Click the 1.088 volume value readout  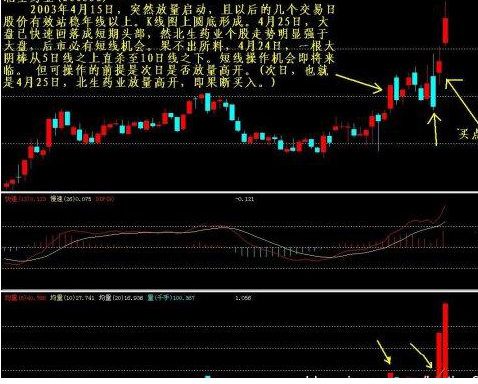tap(243, 298)
